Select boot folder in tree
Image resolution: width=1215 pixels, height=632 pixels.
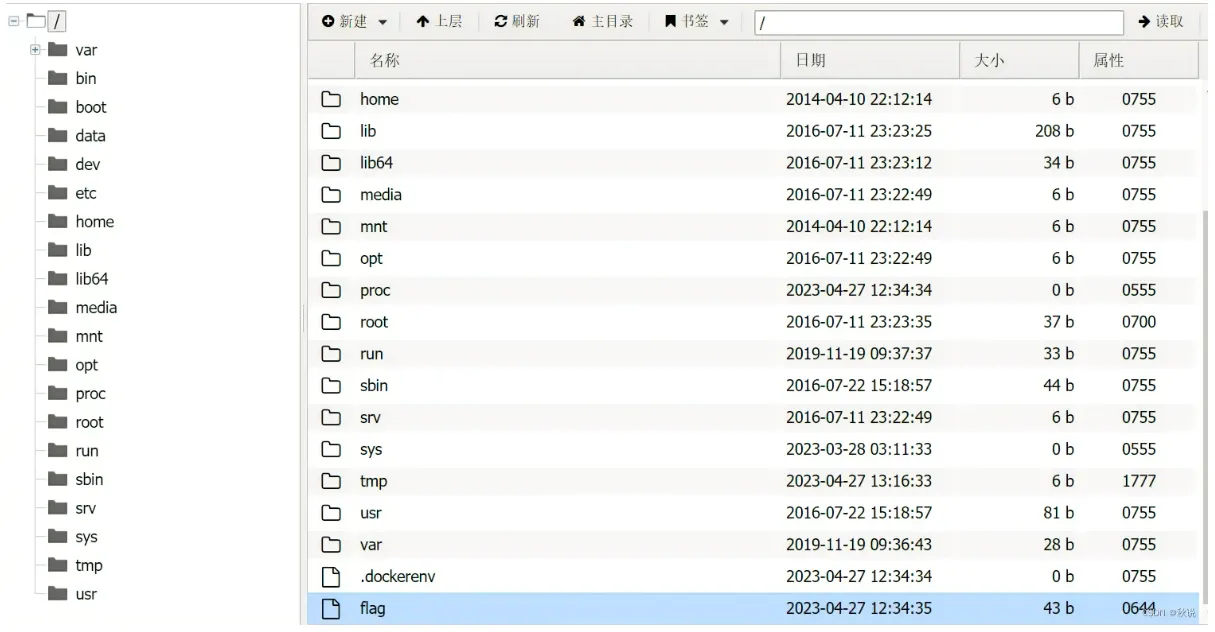tap(91, 107)
